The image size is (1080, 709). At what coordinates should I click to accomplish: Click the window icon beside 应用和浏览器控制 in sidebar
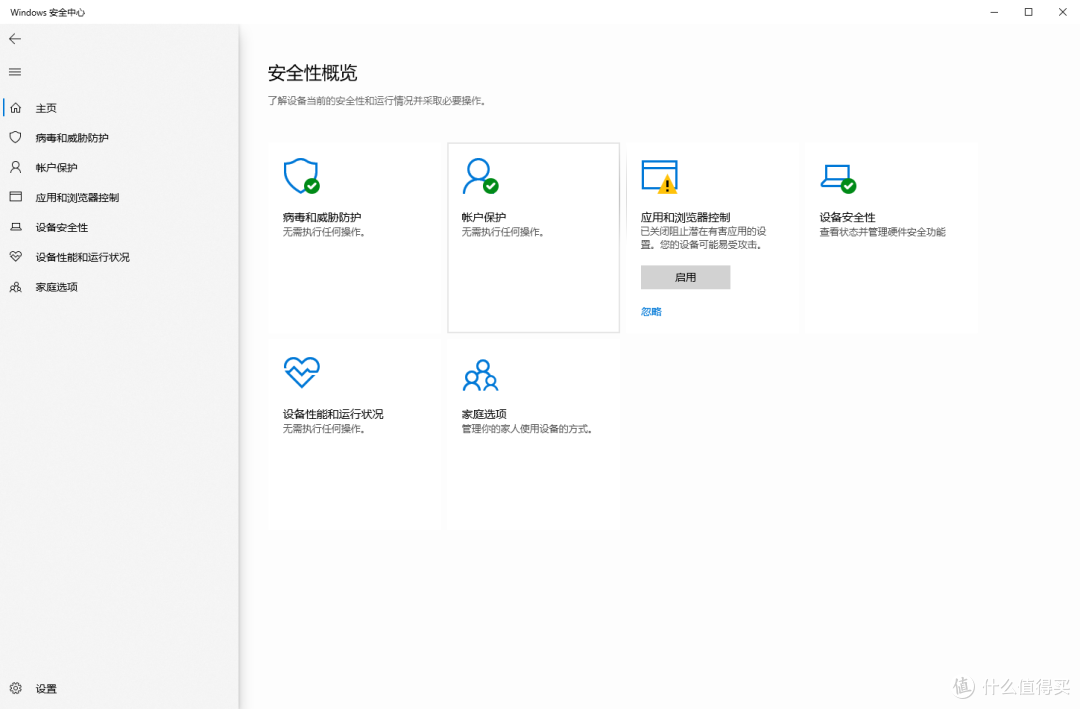(x=16, y=197)
